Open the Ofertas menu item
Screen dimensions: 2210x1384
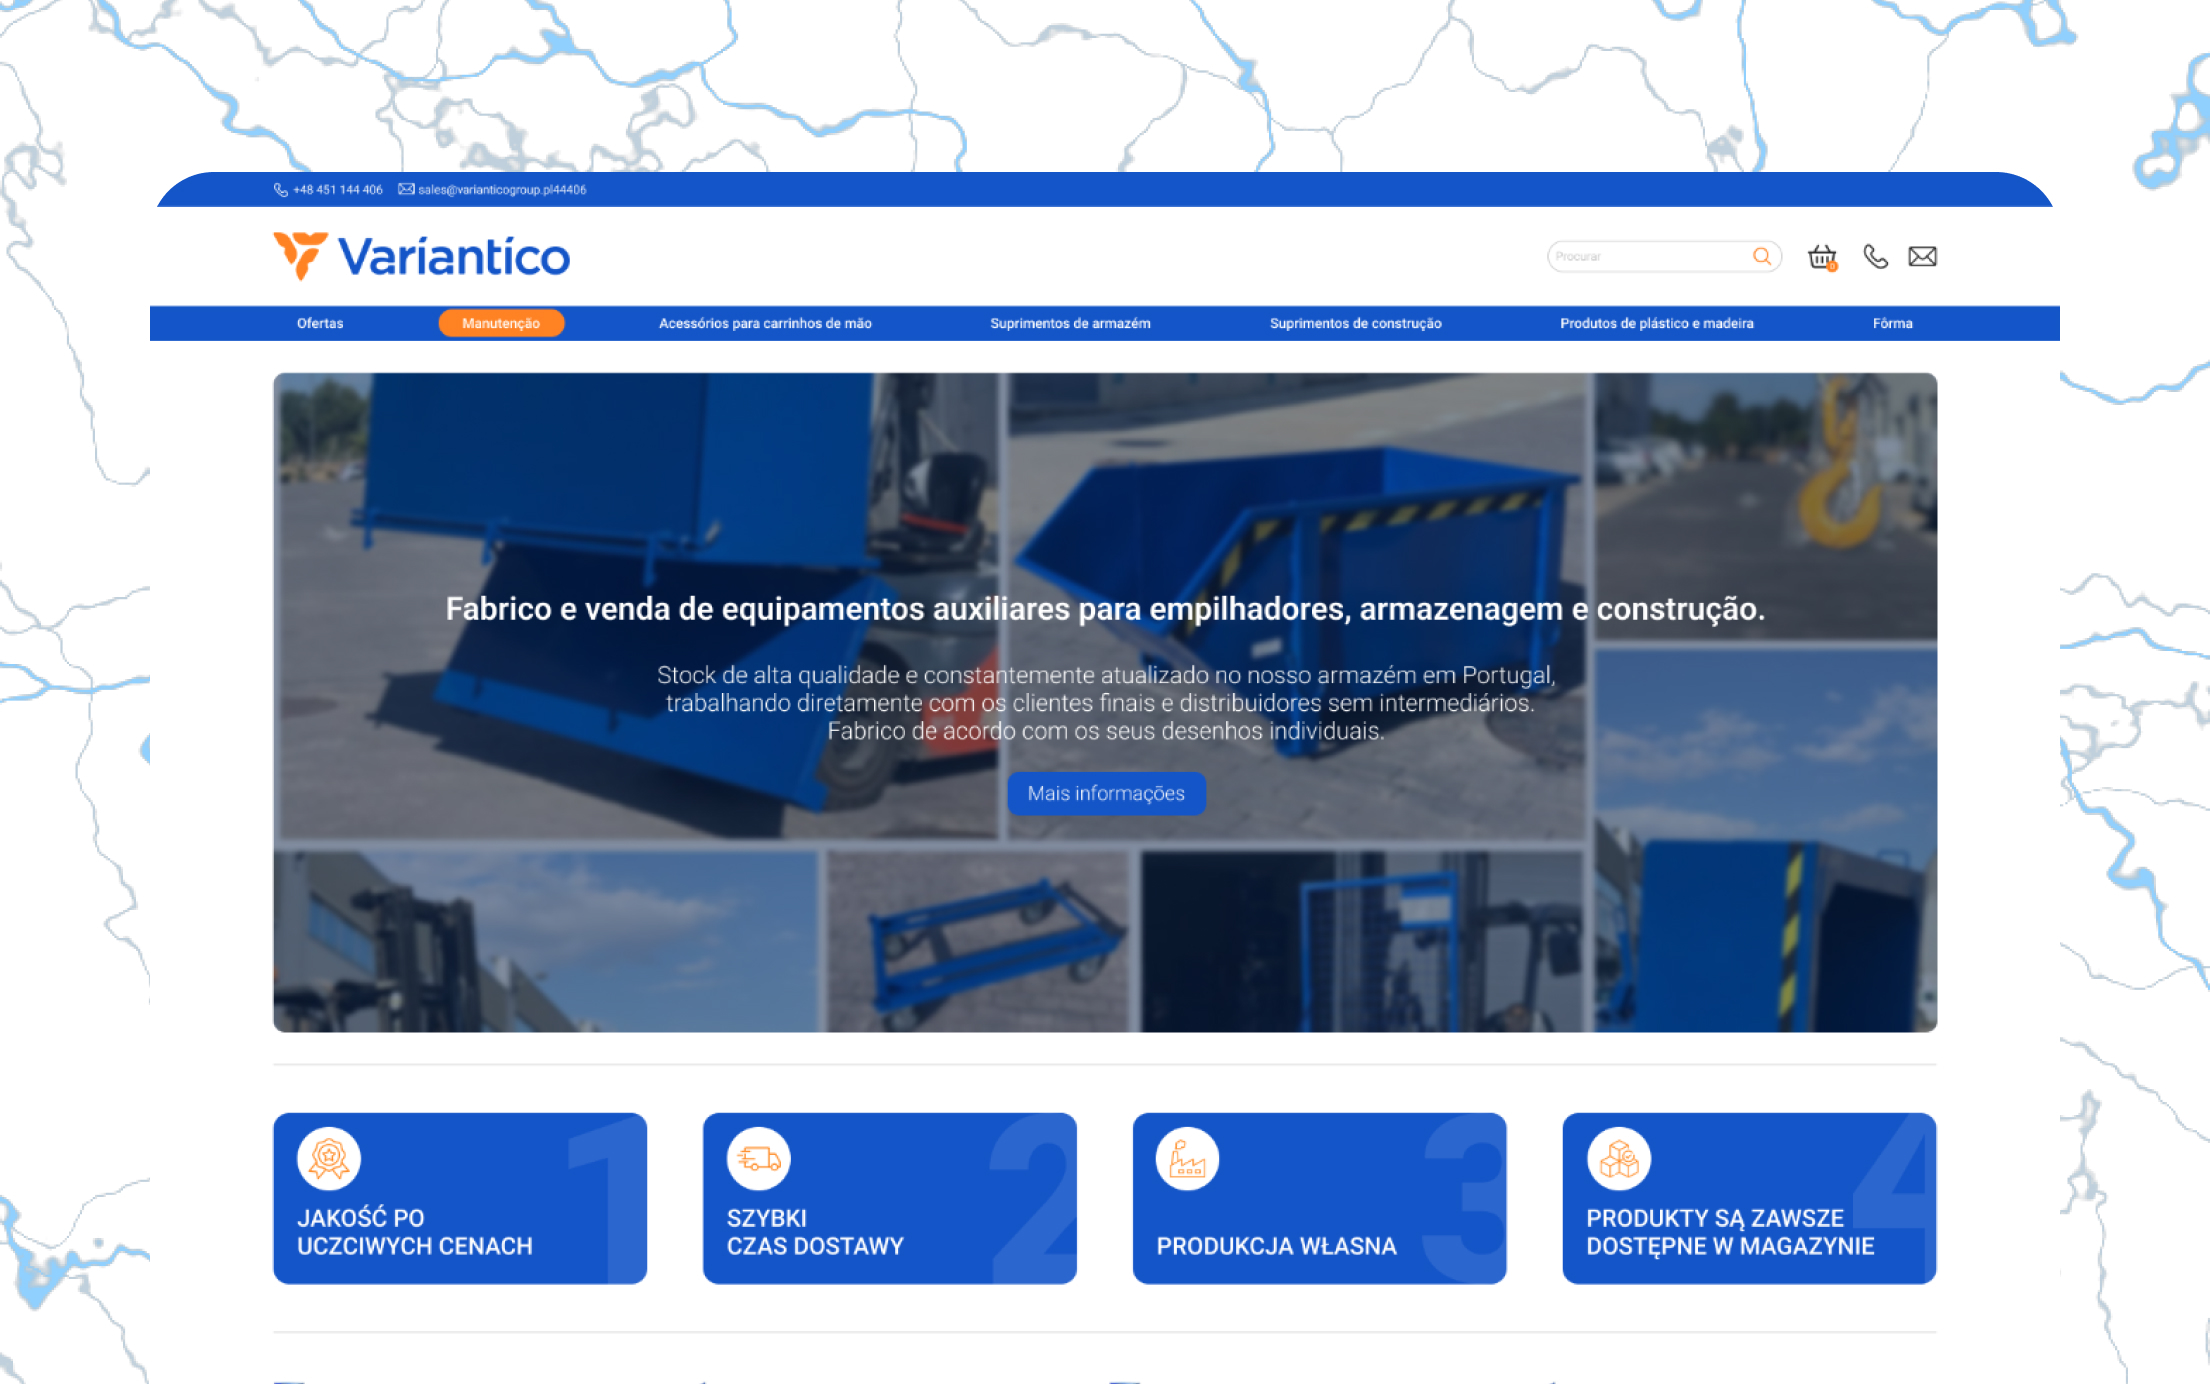pos(320,323)
